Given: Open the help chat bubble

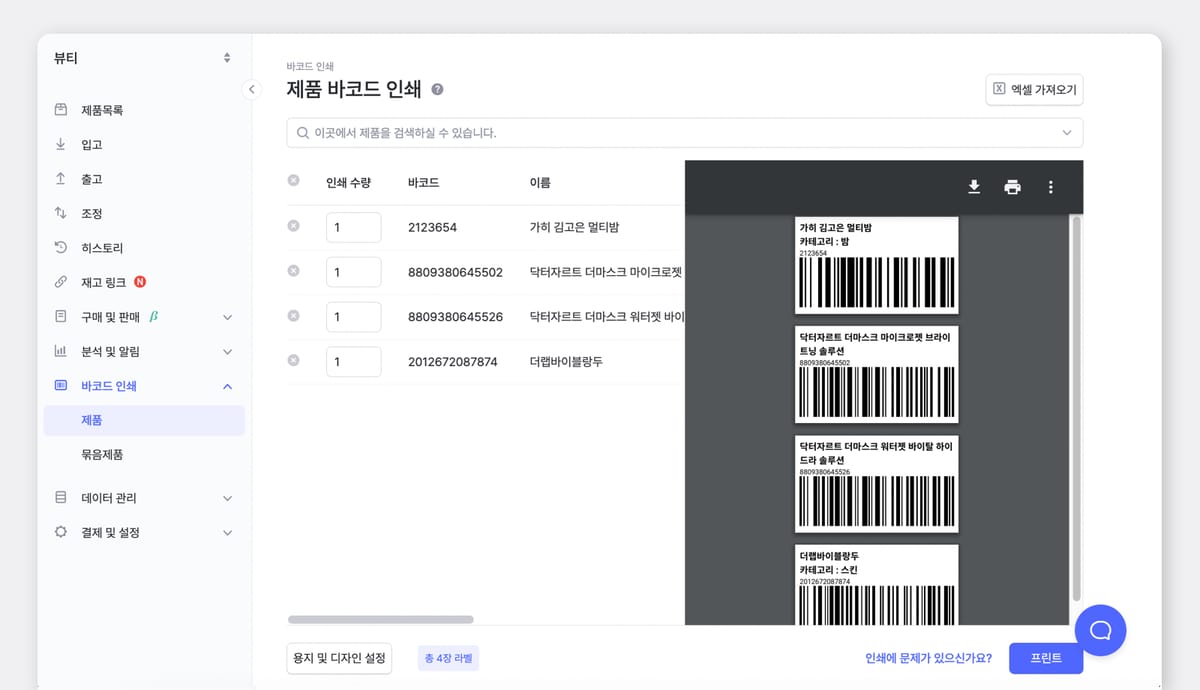Looking at the screenshot, I should coord(1100,630).
